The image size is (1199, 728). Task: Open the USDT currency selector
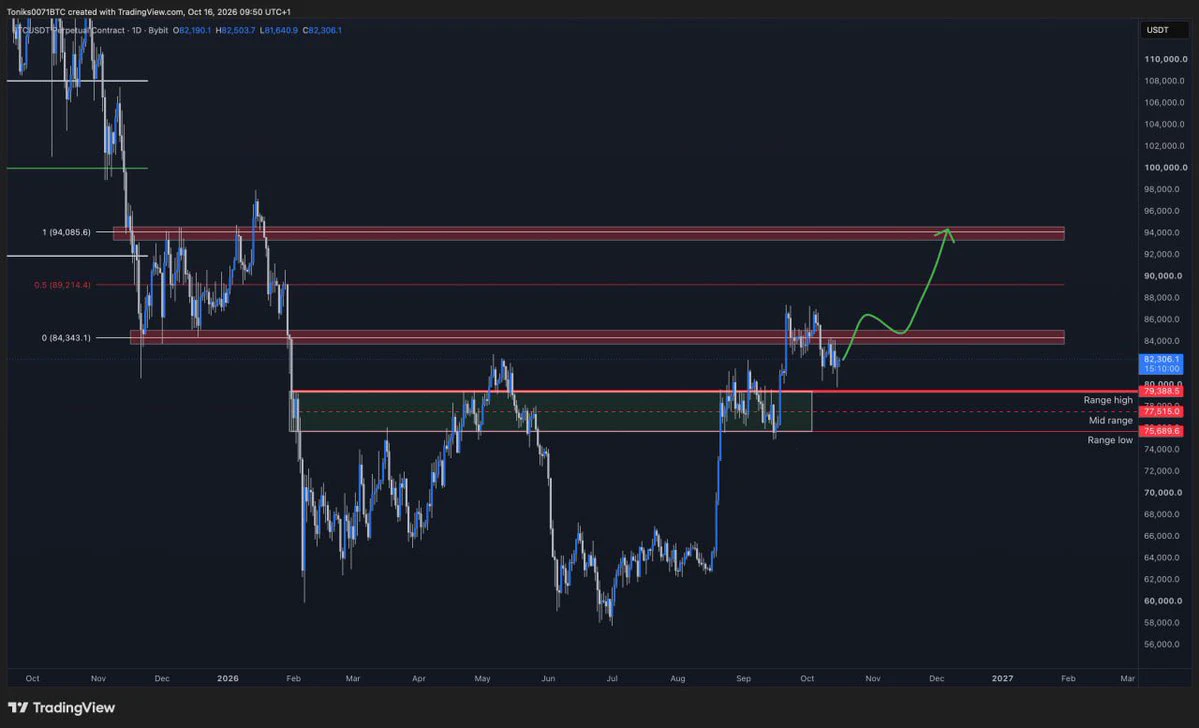pyautogui.click(x=1165, y=30)
